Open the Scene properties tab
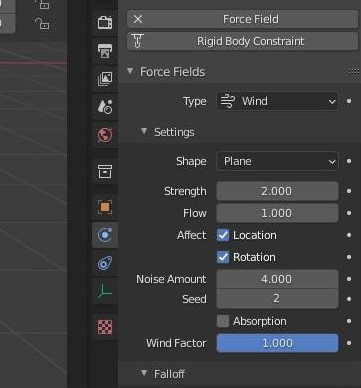 coord(105,107)
